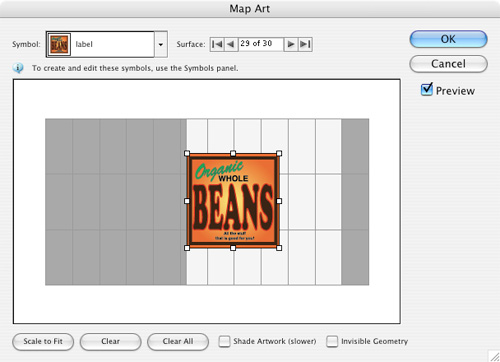Screen dimensions: 500x362
Task: Click the Clear button
Action: (x=110, y=342)
